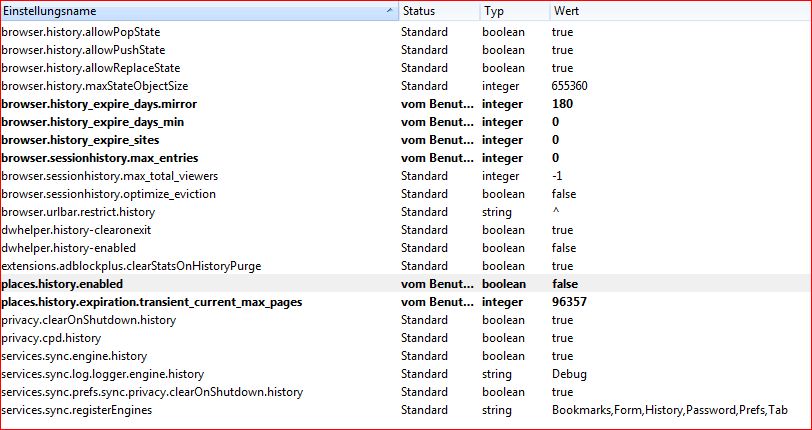Click the sort arrow in Einstellungsname header

[389, 11]
